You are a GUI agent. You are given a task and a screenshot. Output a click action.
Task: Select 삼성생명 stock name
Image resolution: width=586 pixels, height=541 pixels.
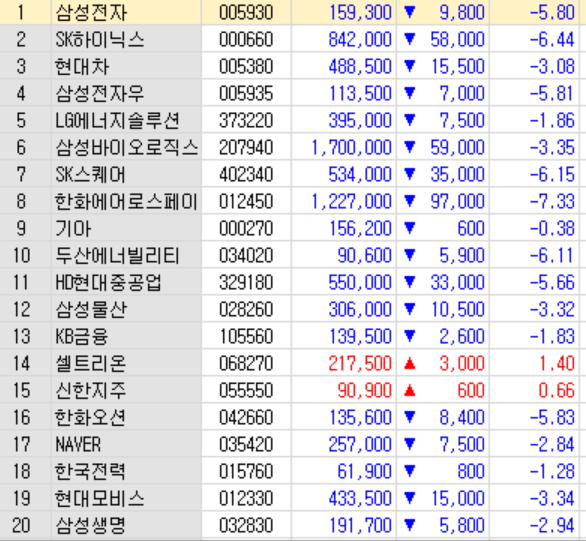click(x=90, y=525)
